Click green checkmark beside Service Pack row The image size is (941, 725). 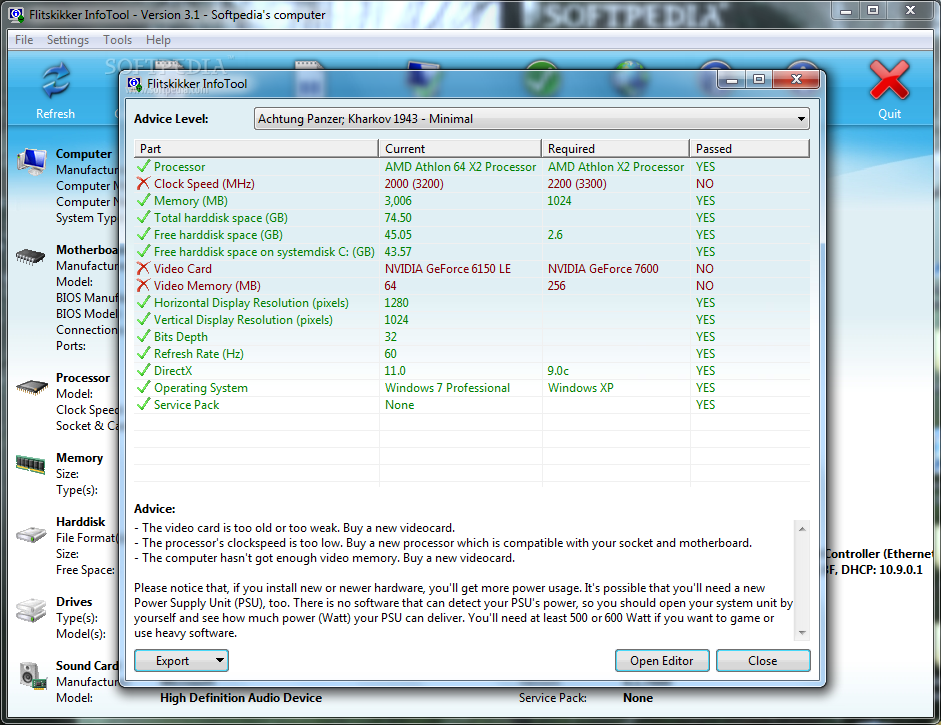click(x=143, y=405)
